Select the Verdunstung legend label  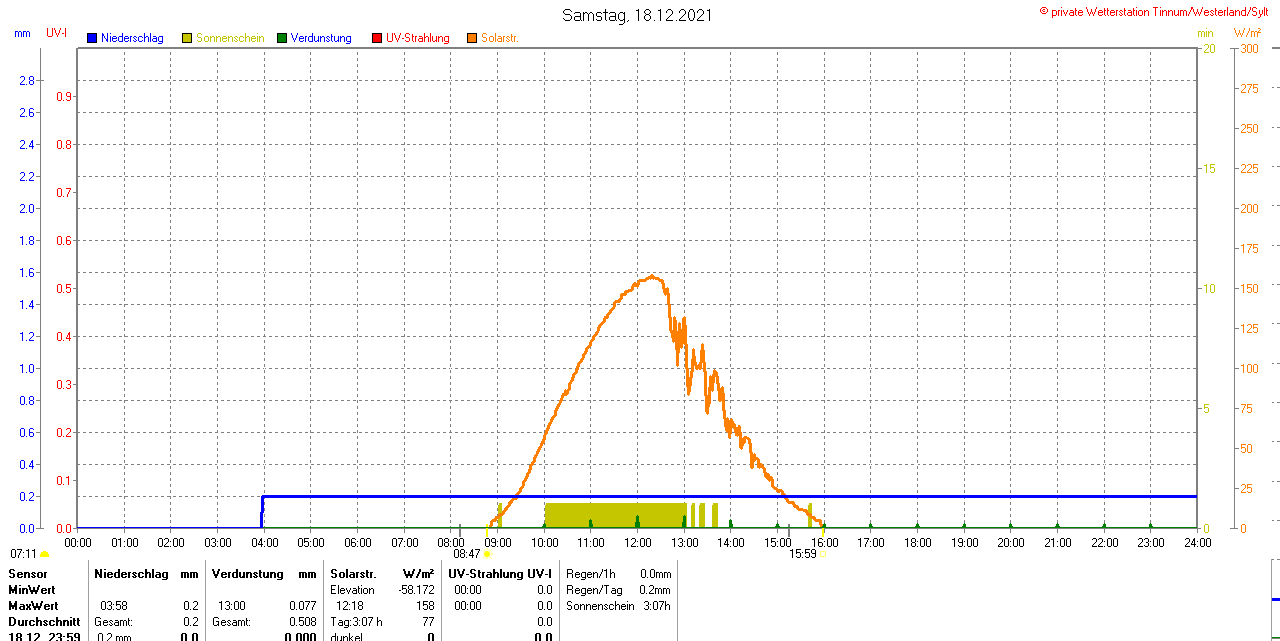321,38
